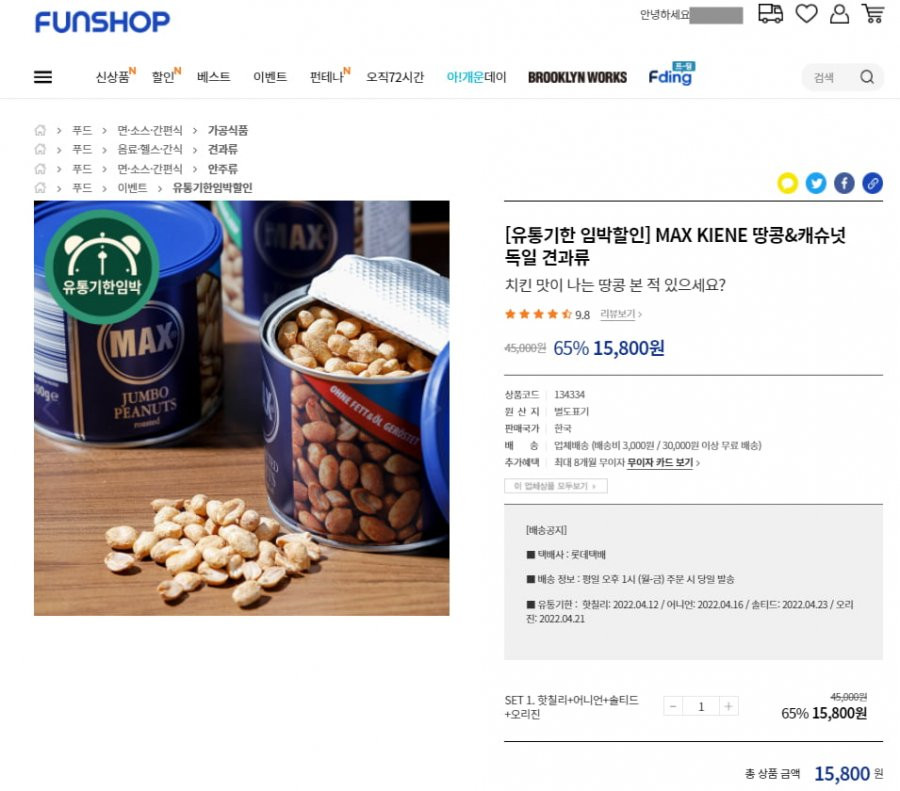The height and width of the screenshot is (791, 900).
Task: Share product on Facebook
Action: (844, 183)
